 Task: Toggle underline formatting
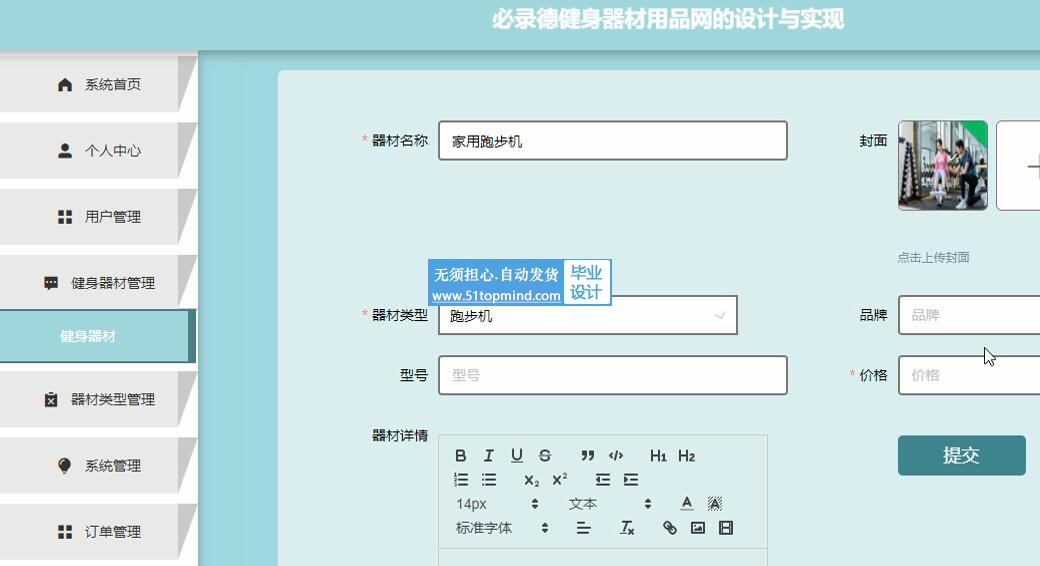tap(517, 456)
